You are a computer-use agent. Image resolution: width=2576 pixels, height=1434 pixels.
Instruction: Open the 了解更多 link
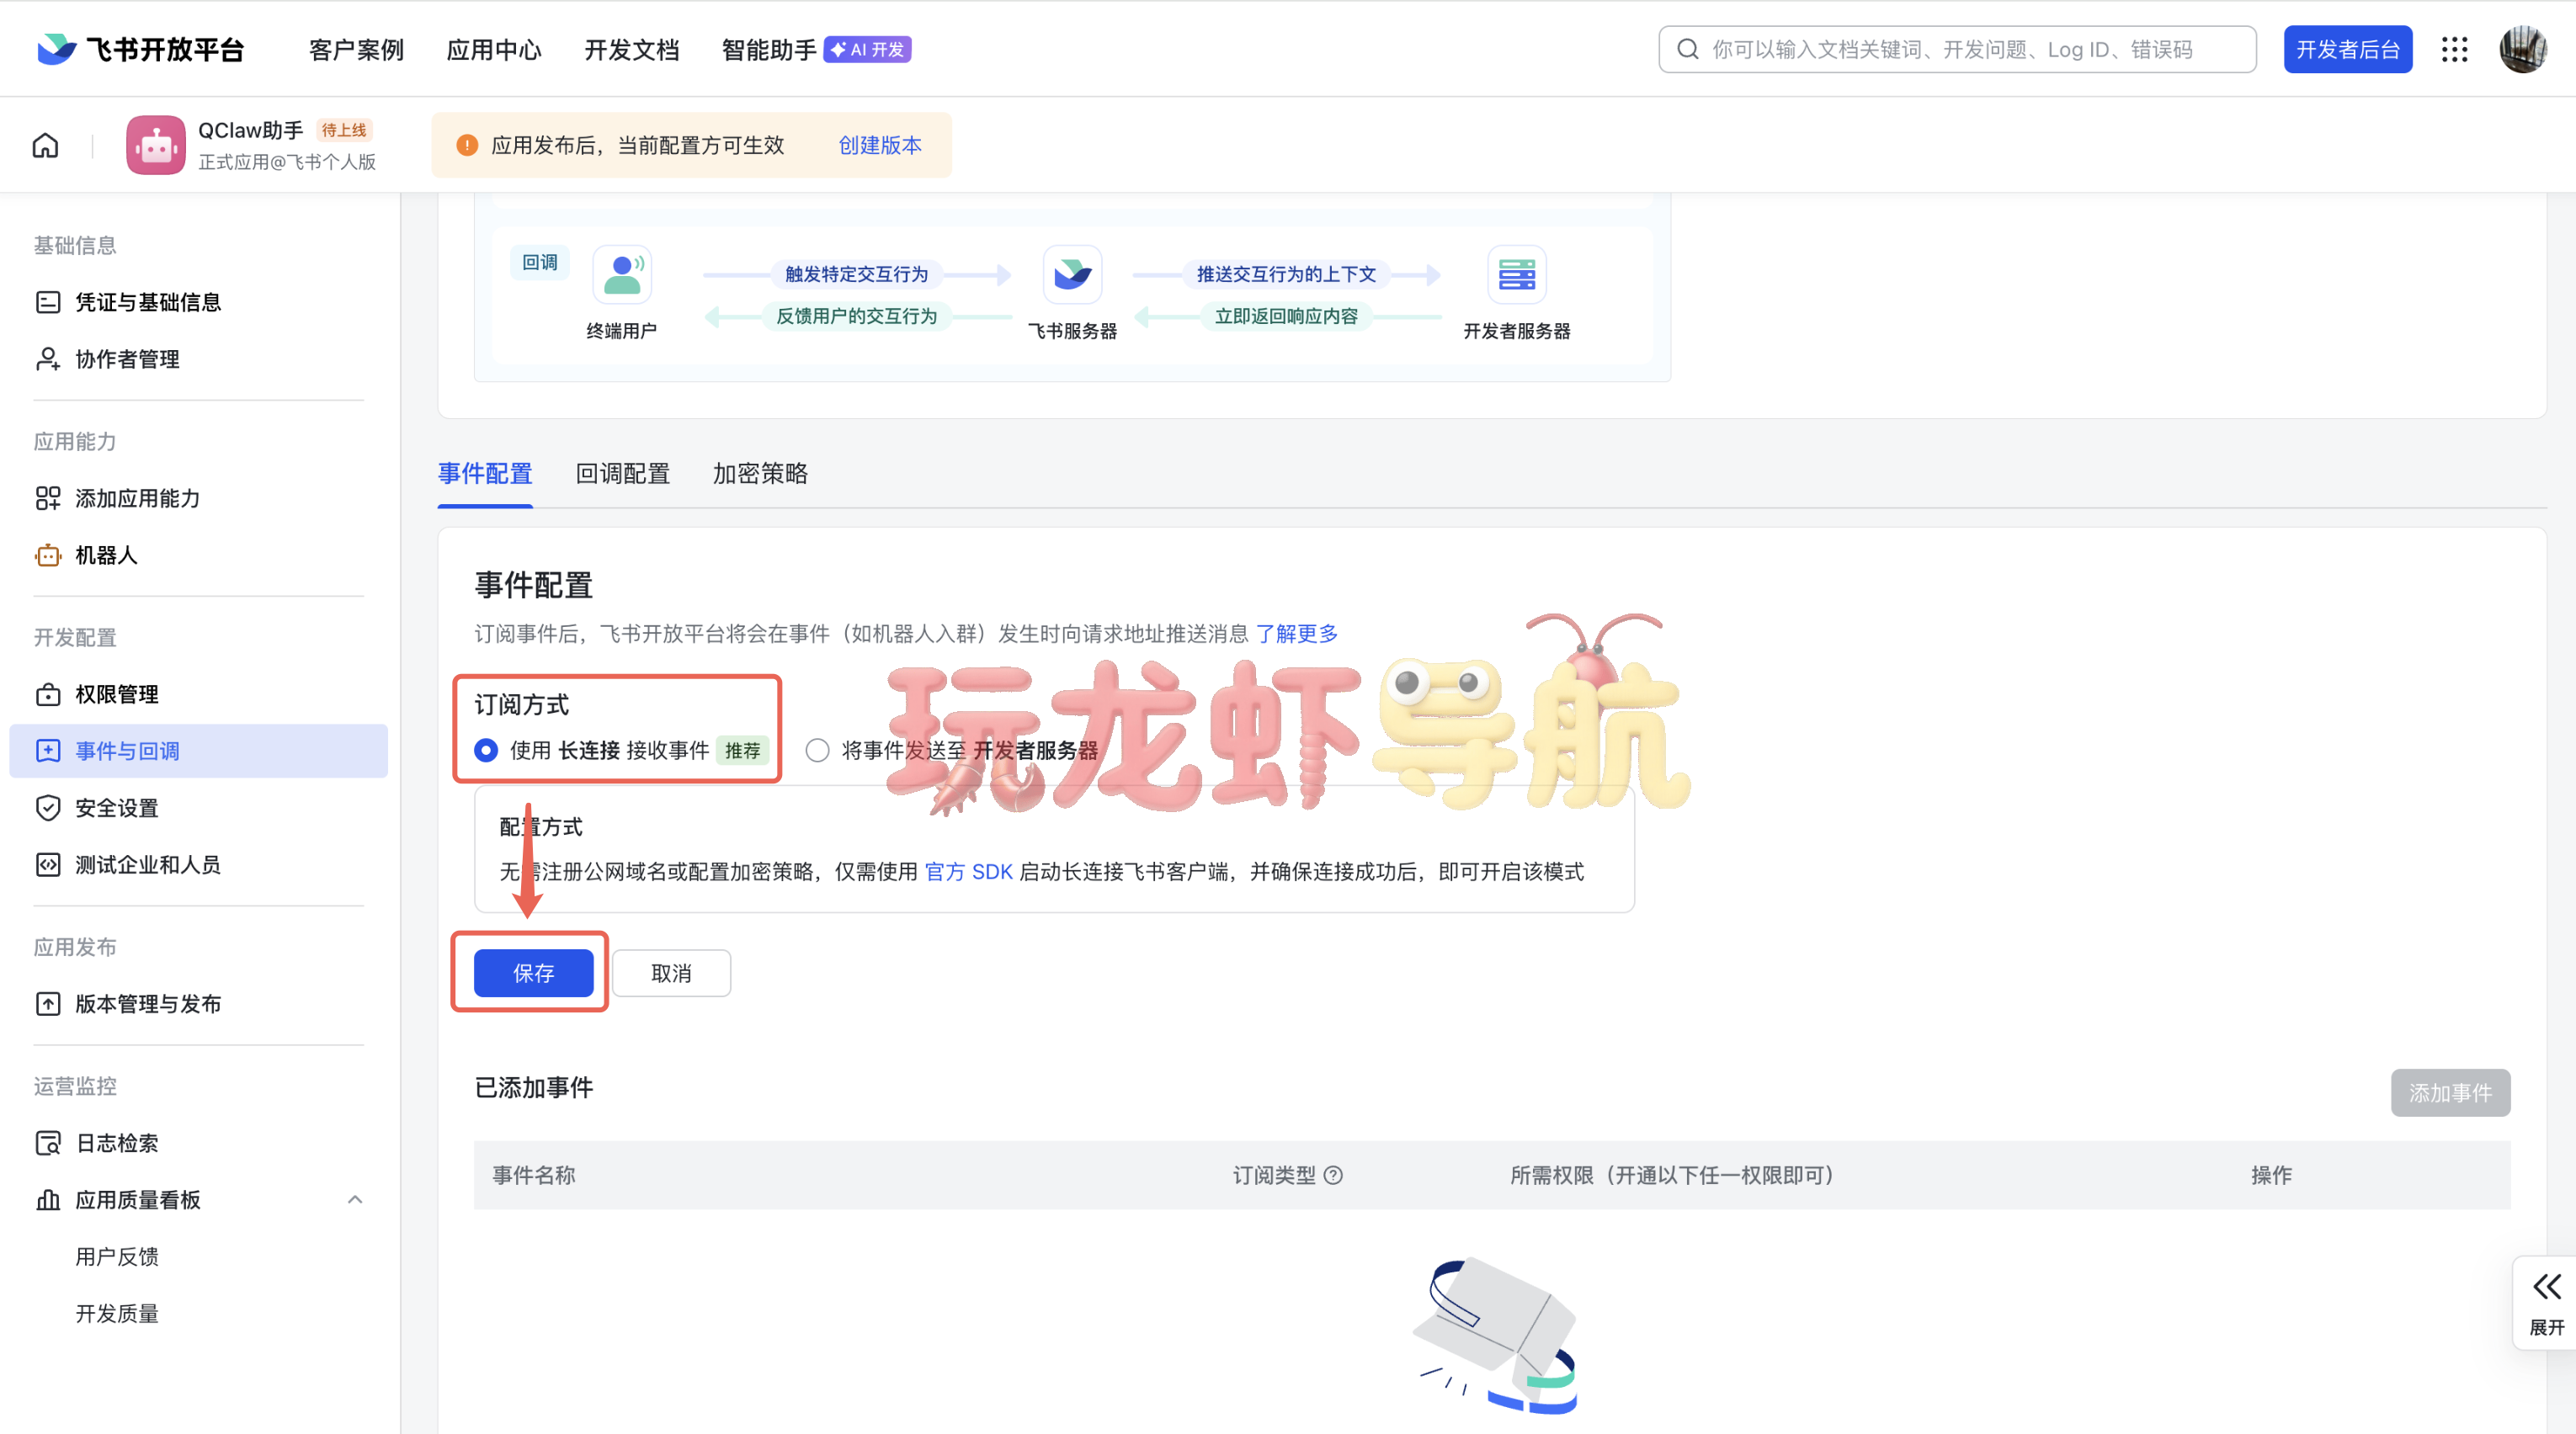click(x=1297, y=634)
